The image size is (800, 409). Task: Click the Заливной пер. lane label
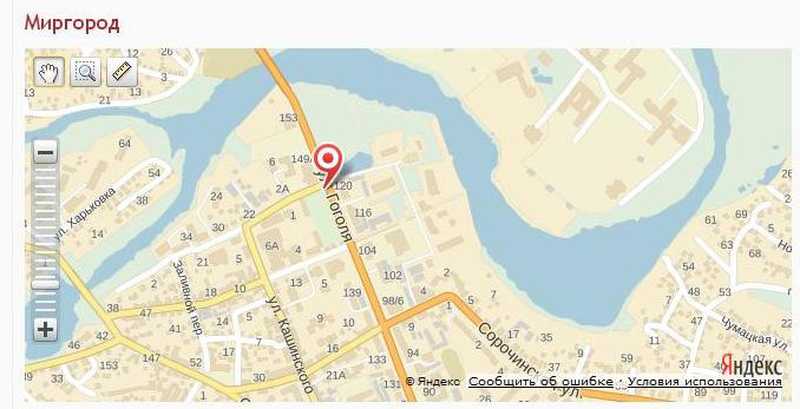[186, 298]
